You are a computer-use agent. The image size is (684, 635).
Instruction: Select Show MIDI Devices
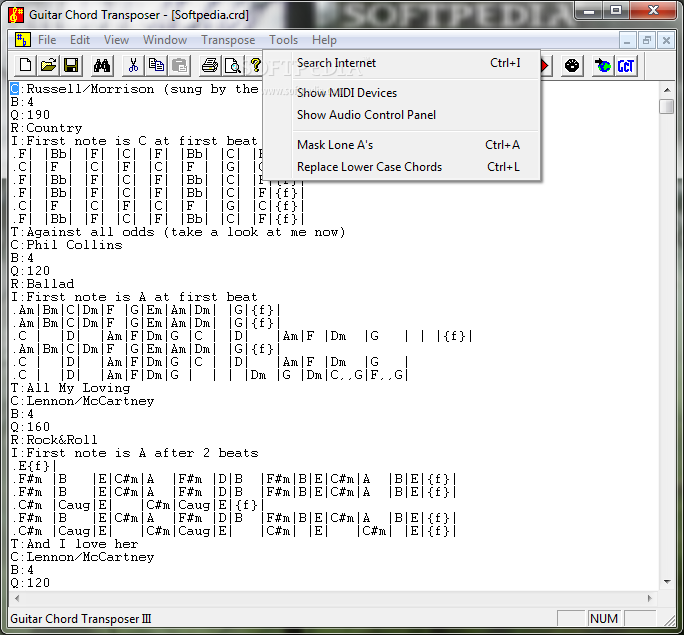(x=401, y=93)
